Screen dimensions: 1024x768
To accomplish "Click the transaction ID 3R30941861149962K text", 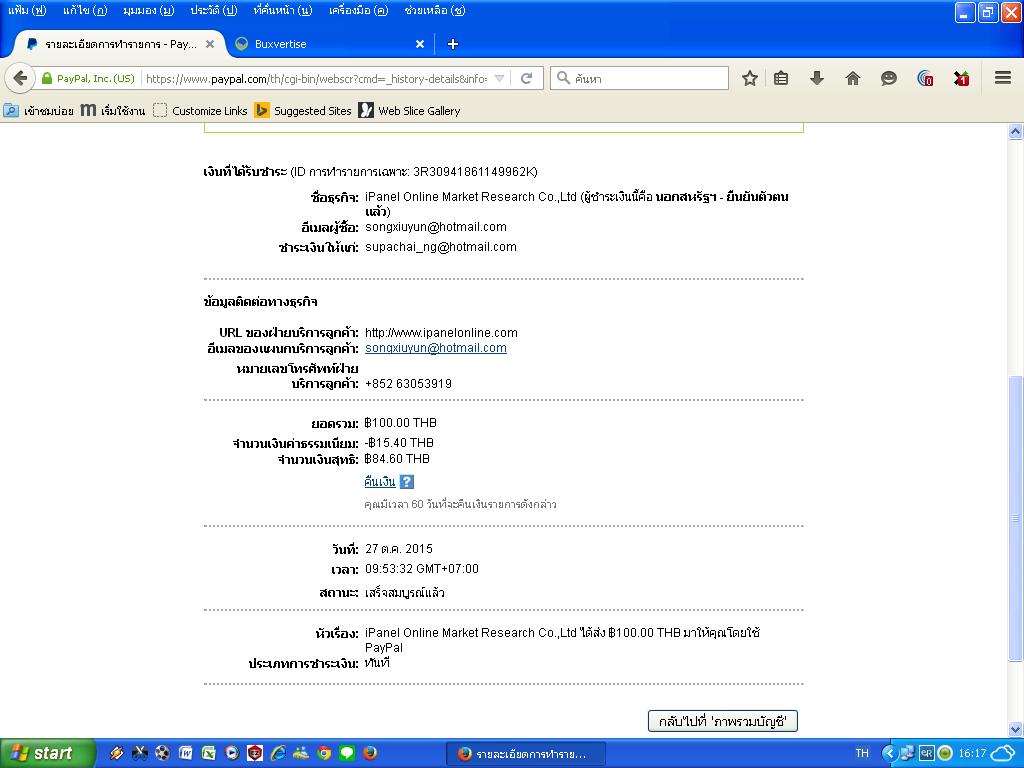I will pyautogui.click(x=475, y=172).
